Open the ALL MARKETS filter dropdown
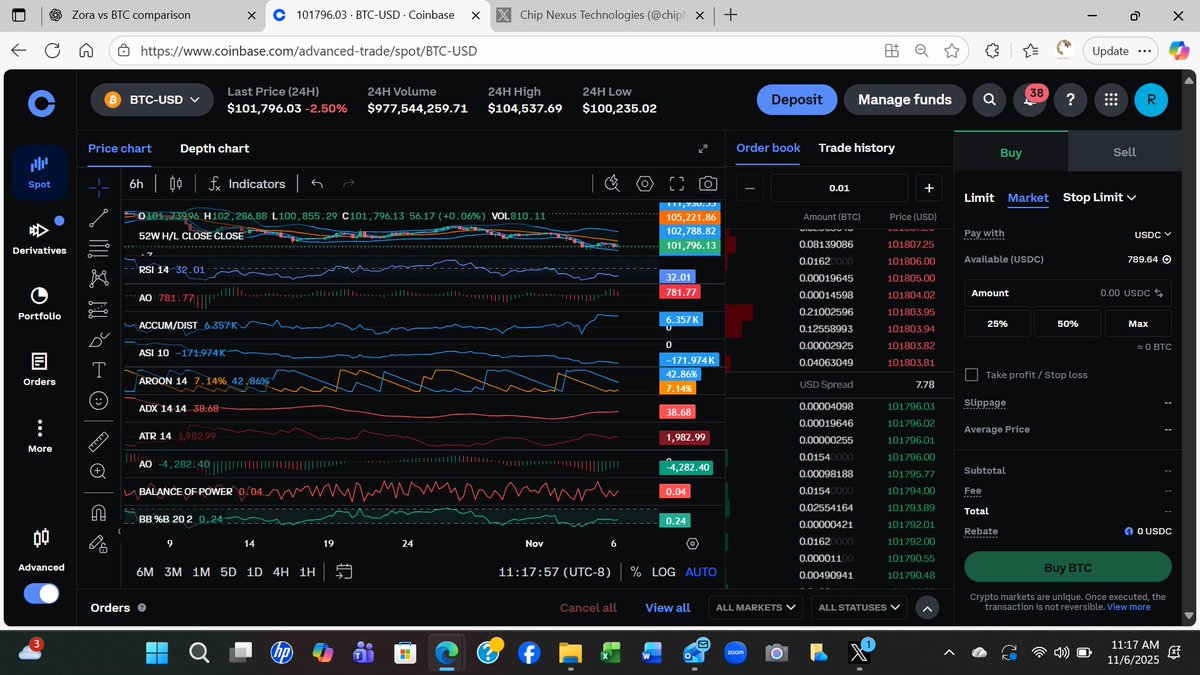This screenshot has height=675, width=1200. point(756,607)
